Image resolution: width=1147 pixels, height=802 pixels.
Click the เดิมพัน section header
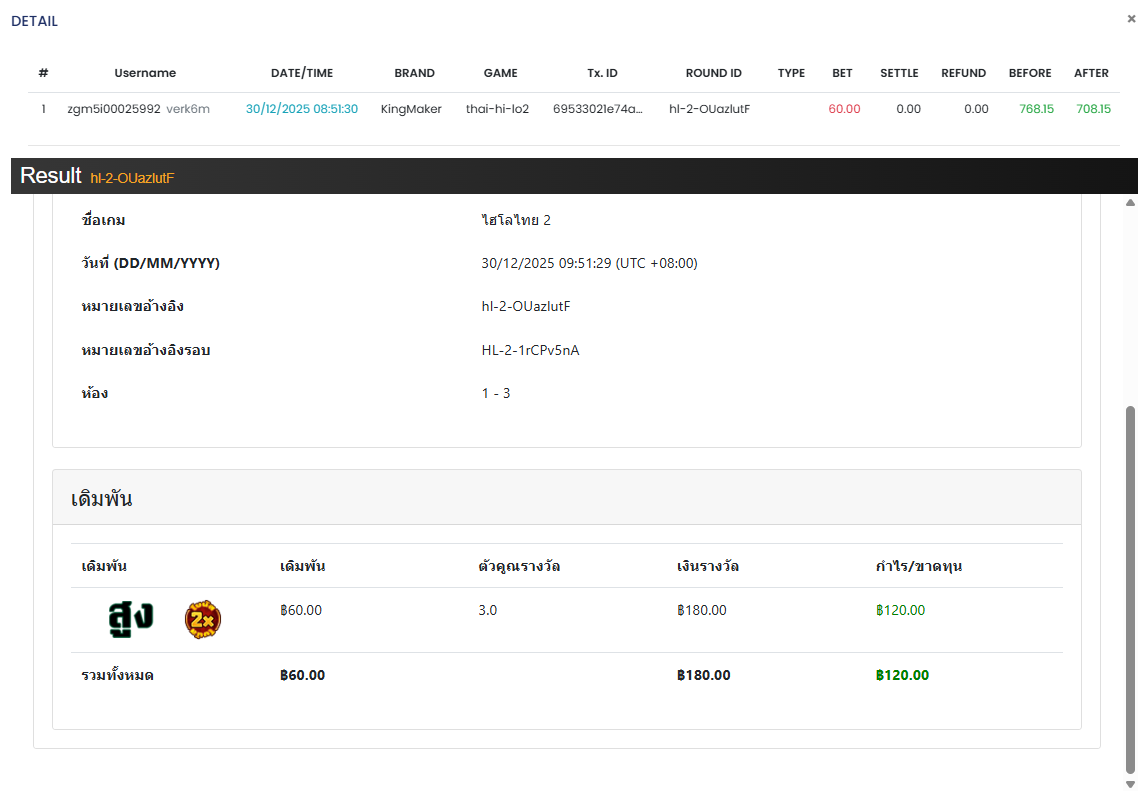pos(102,498)
